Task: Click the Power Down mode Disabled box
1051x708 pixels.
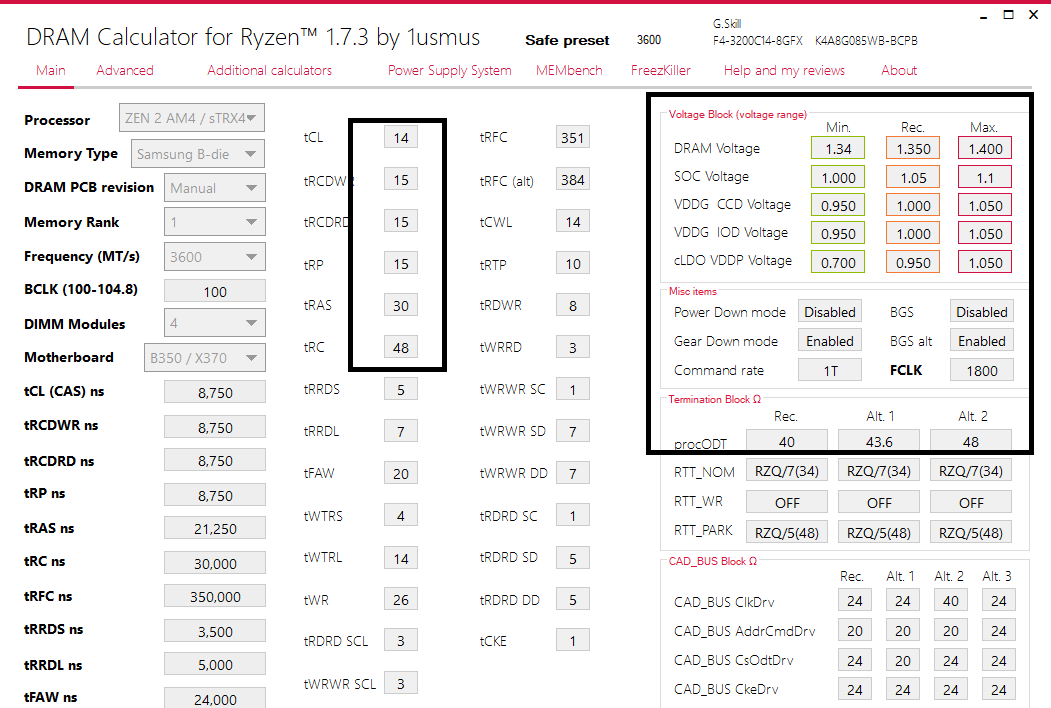Action: tap(830, 312)
